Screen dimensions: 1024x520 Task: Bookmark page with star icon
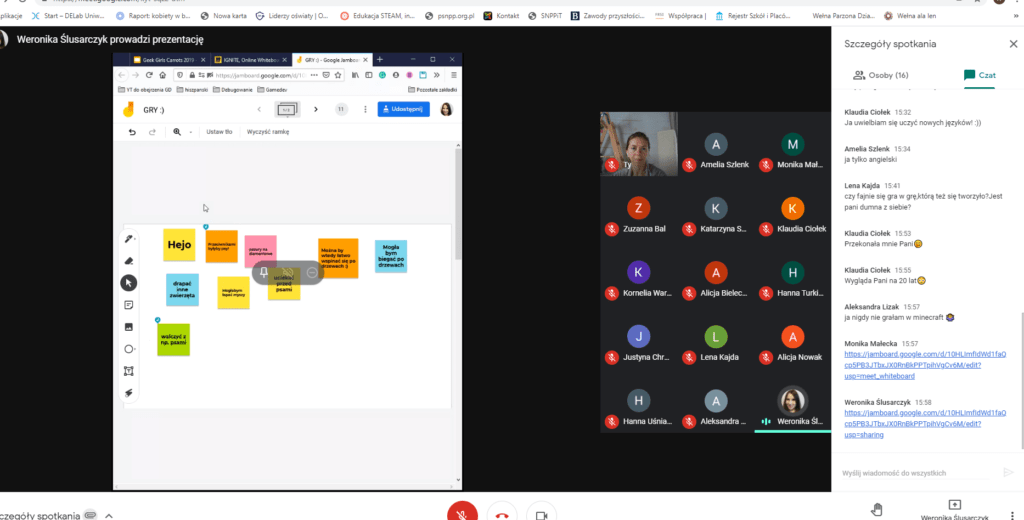point(338,75)
